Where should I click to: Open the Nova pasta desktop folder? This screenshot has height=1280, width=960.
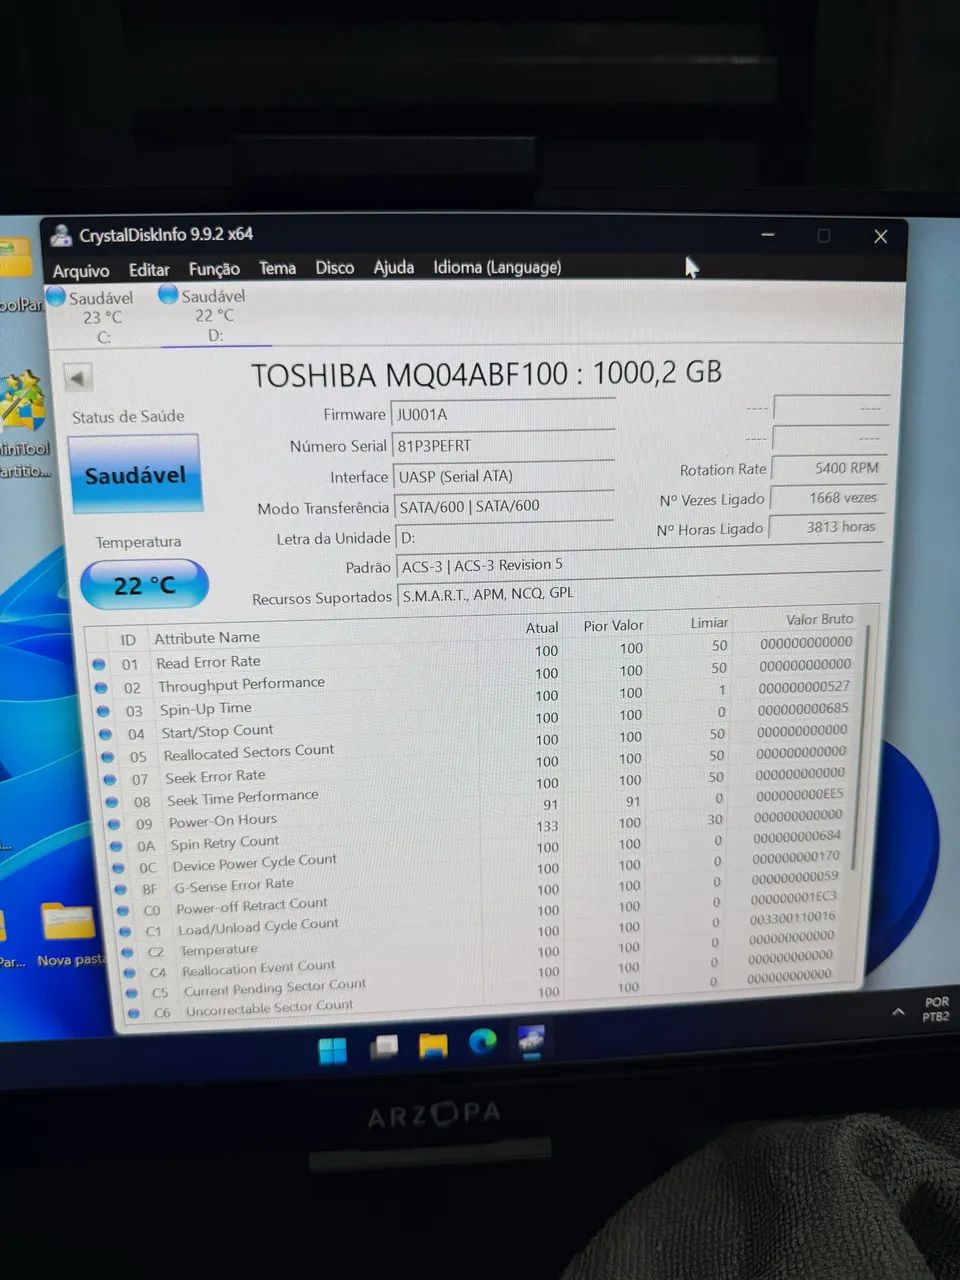click(68, 934)
